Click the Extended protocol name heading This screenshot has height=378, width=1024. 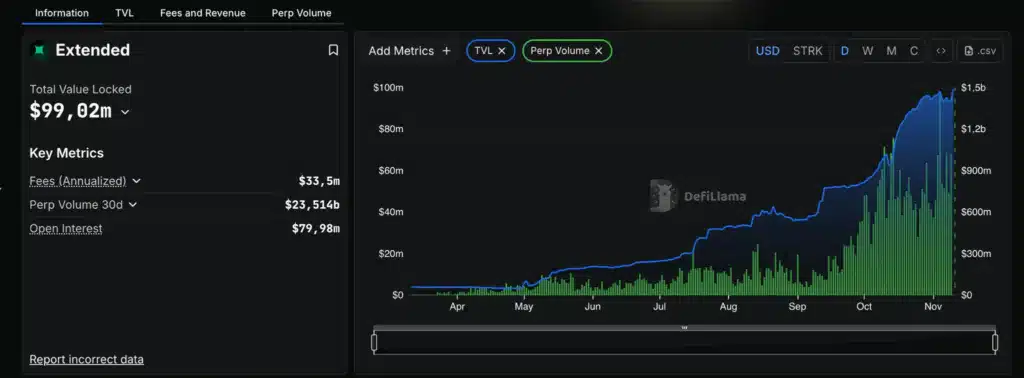pyautogui.click(x=93, y=50)
